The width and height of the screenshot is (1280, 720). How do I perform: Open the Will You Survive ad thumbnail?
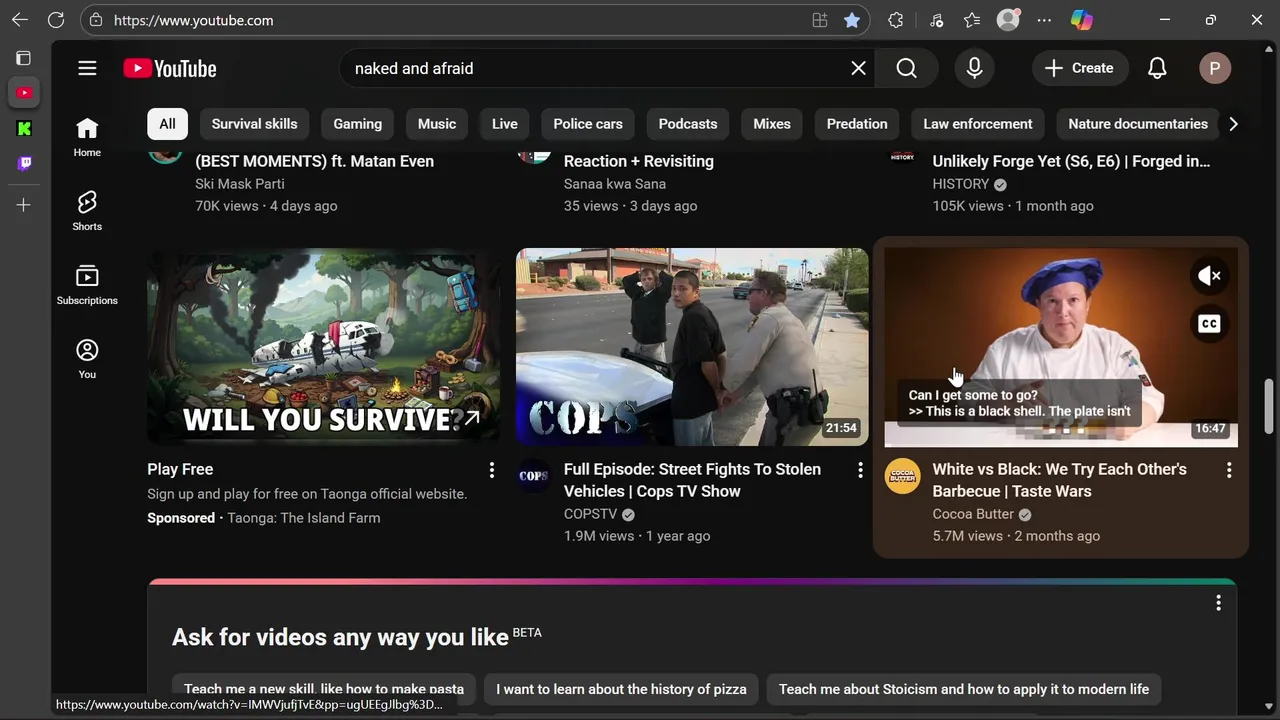coord(323,346)
